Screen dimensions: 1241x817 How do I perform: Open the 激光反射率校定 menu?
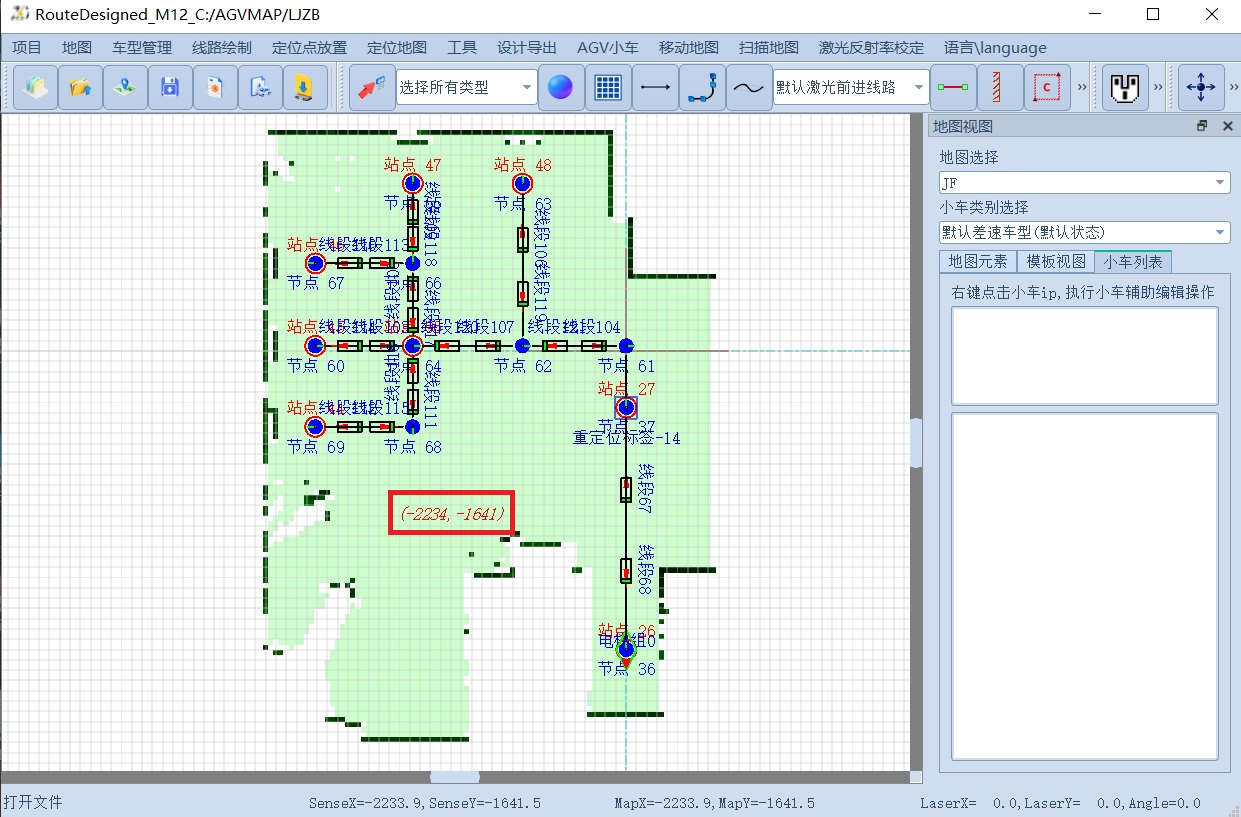(x=871, y=47)
